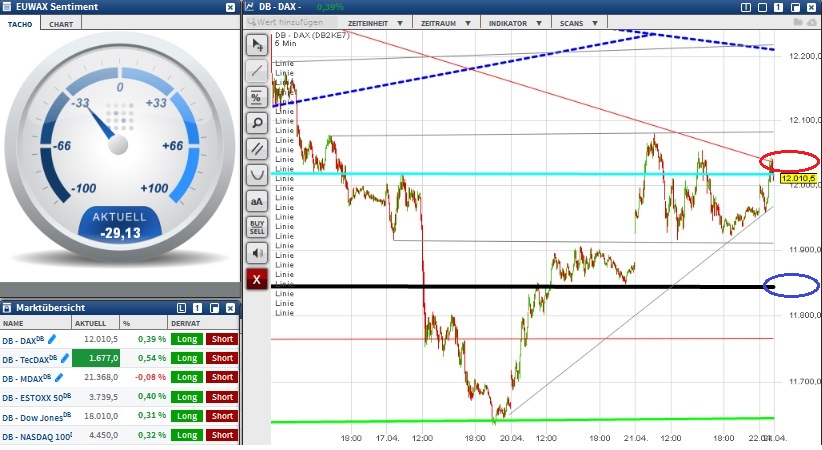The image size is (822, 450).
Task: Click Short for DB - TecDAX
Action: tap(222, 358)
